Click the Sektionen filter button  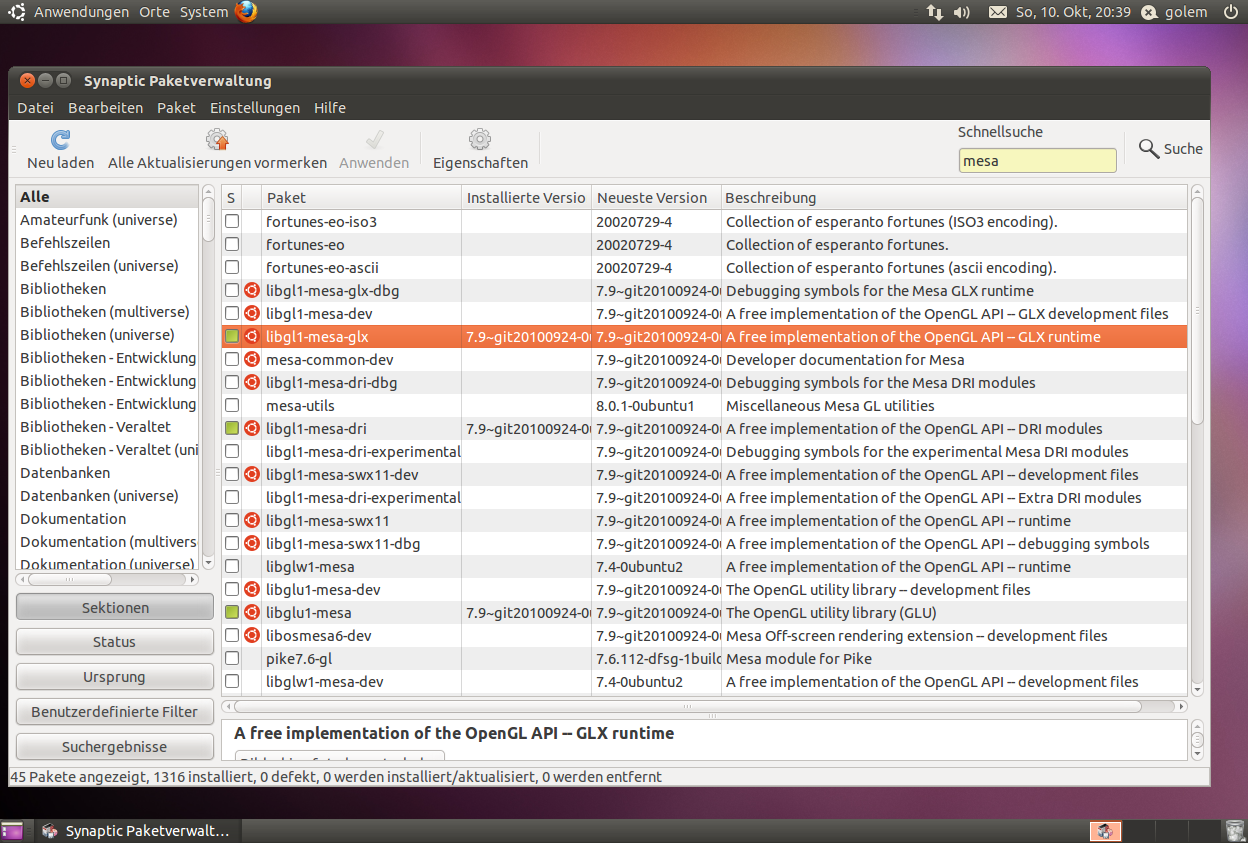pyautogui.click(x=115, y=607)
